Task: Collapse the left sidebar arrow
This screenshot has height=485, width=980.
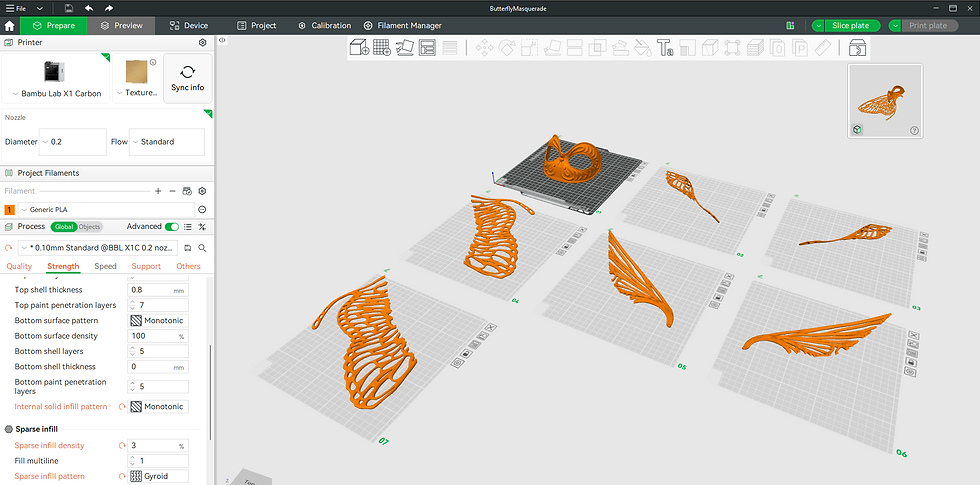Action: (222, 40)
